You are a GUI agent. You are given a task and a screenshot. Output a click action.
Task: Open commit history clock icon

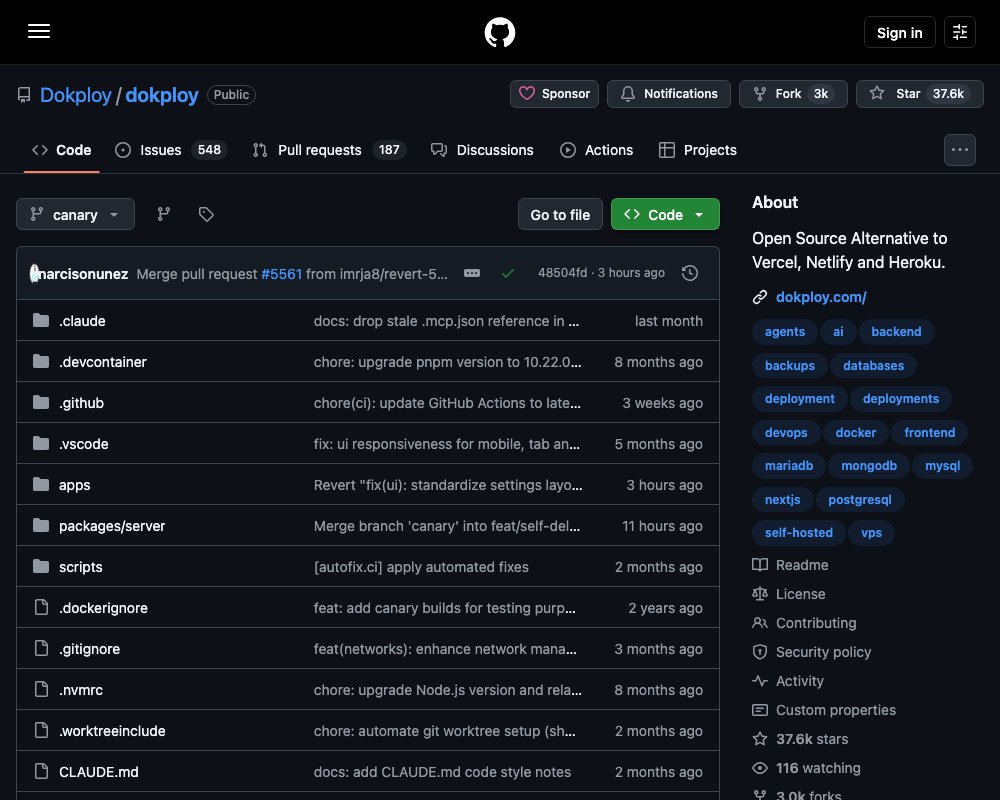(x=689, y=273)
